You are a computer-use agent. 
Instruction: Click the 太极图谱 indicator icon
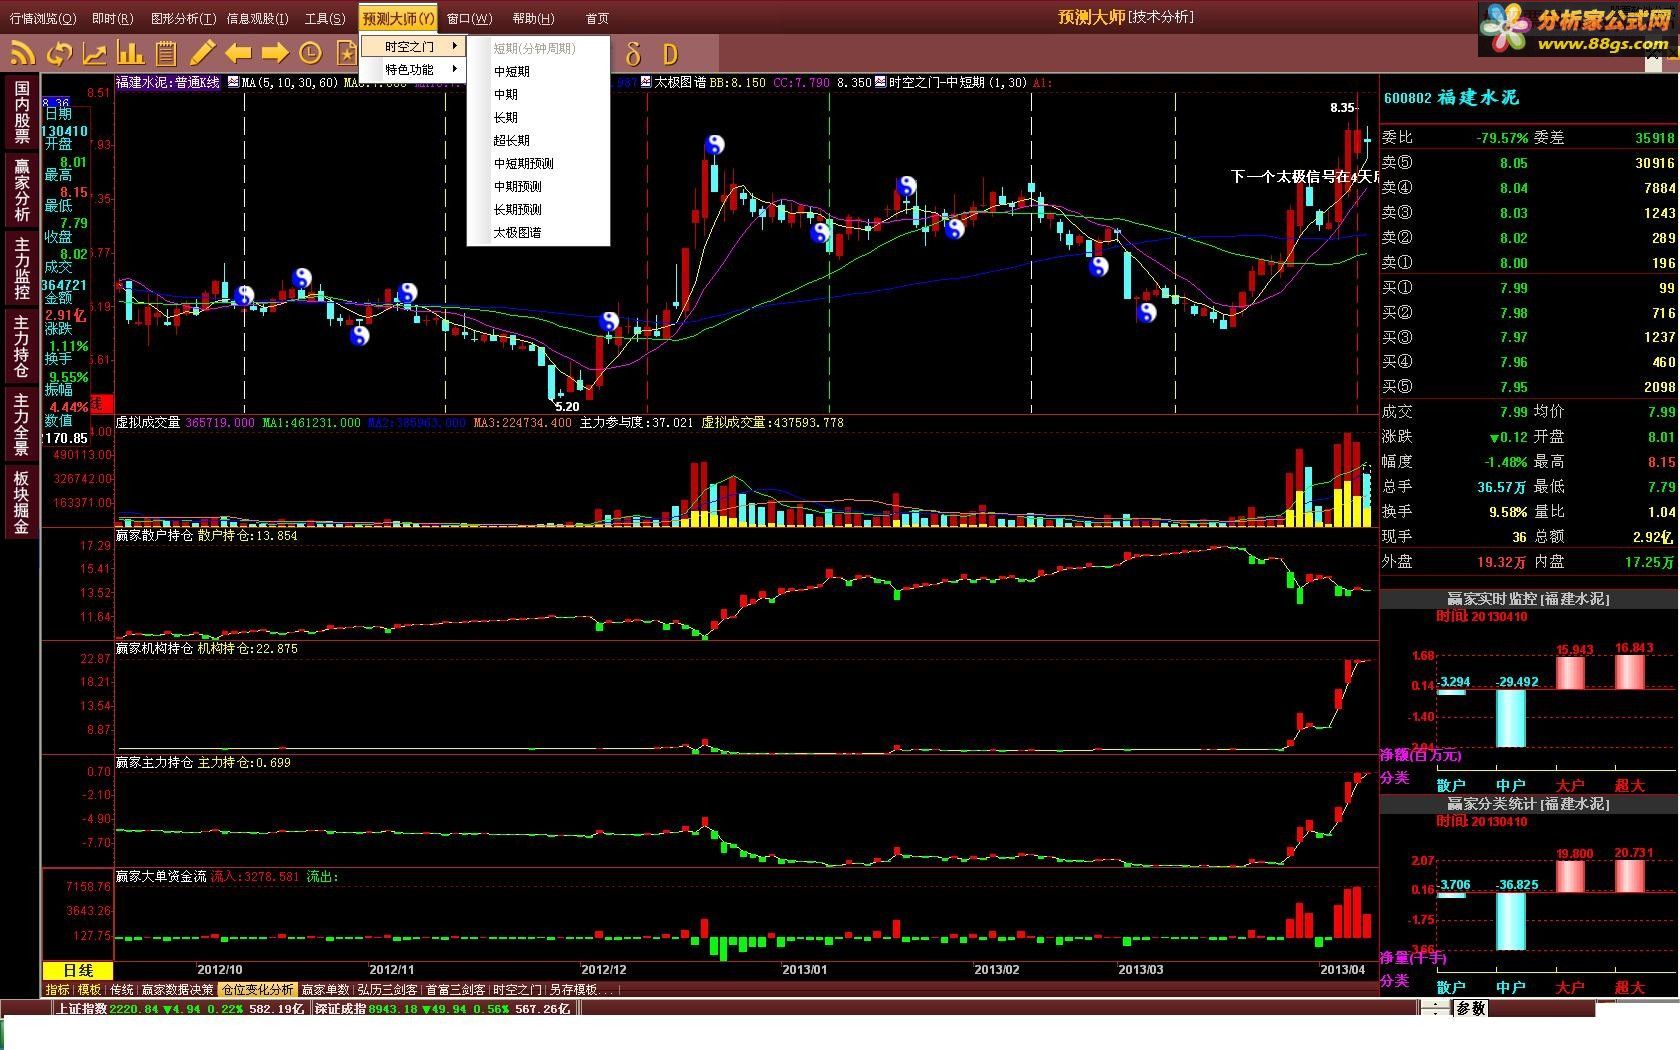646,82
